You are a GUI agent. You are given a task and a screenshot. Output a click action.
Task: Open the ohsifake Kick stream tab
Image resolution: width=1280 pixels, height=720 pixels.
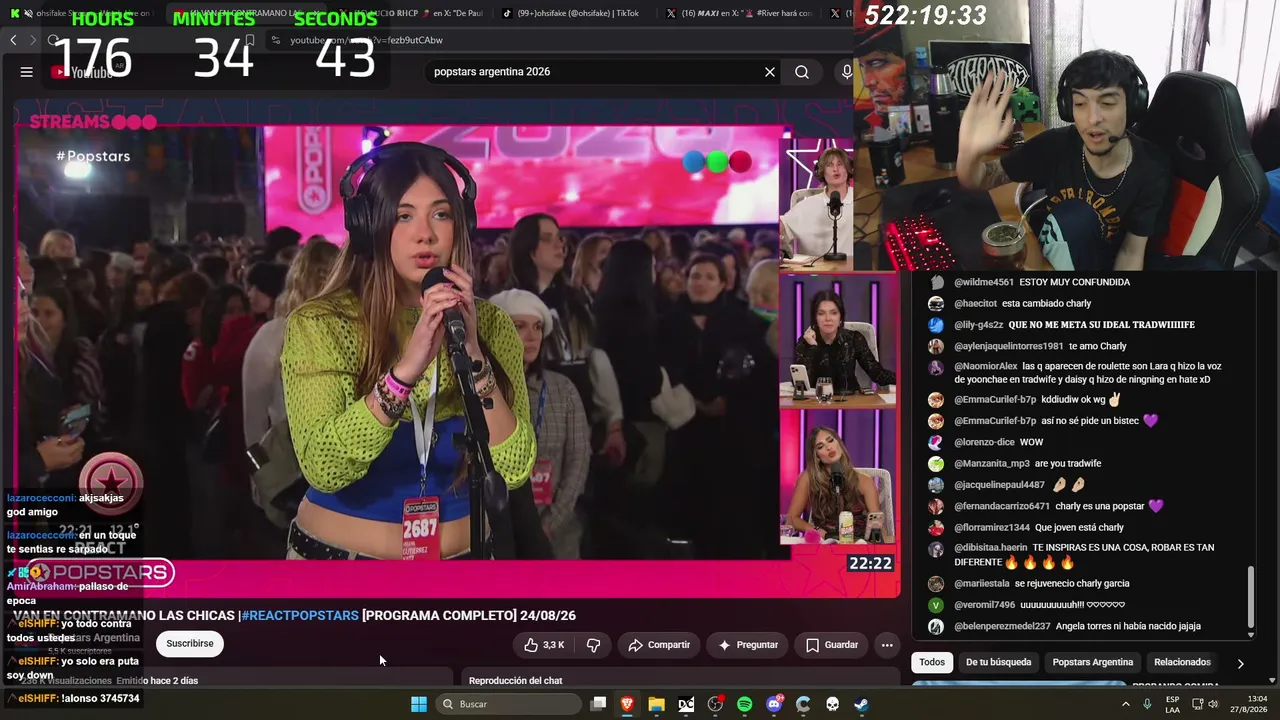(x=80, y=13)
